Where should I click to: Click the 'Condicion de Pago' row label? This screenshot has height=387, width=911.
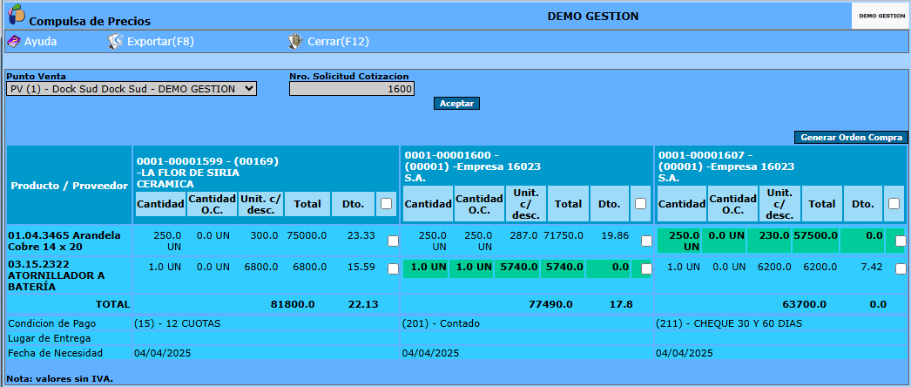tap(52, 324)
